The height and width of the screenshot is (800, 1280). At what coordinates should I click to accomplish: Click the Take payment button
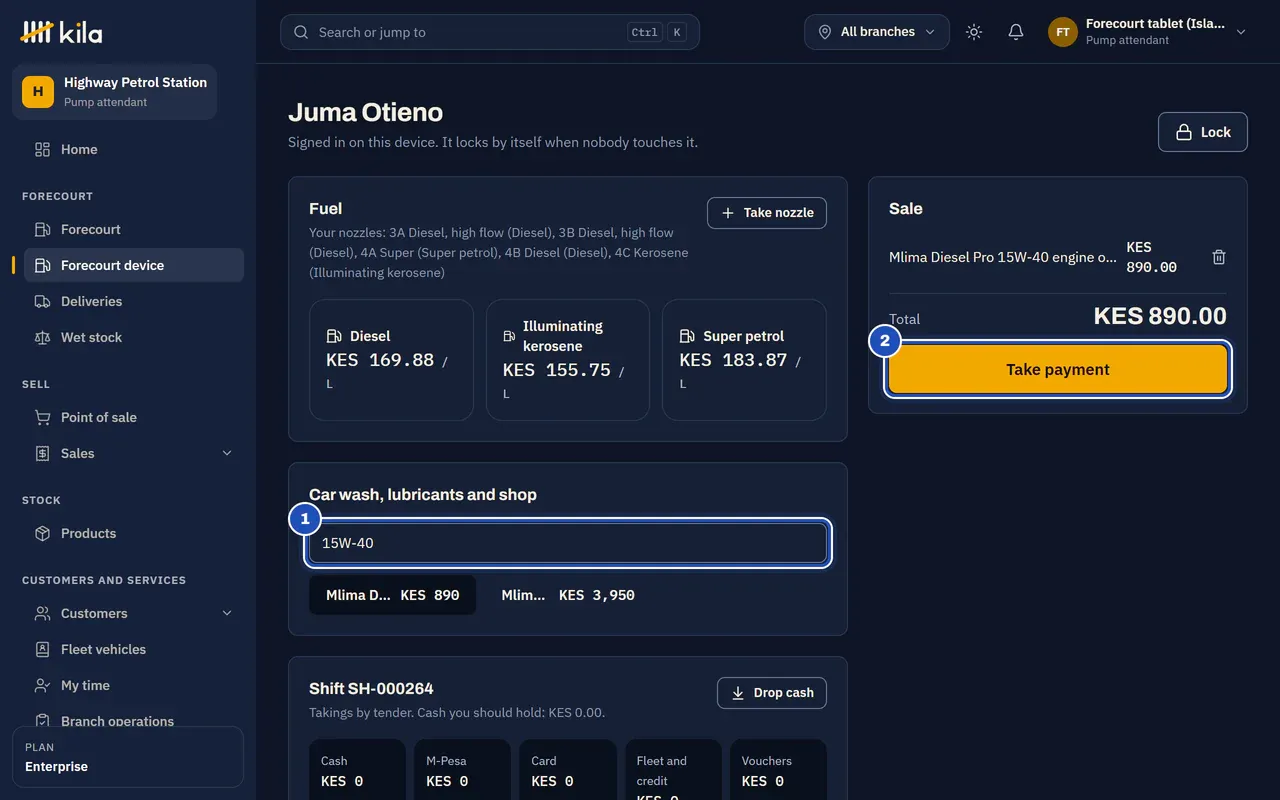pyautogui.click(x=1058, y=369)
